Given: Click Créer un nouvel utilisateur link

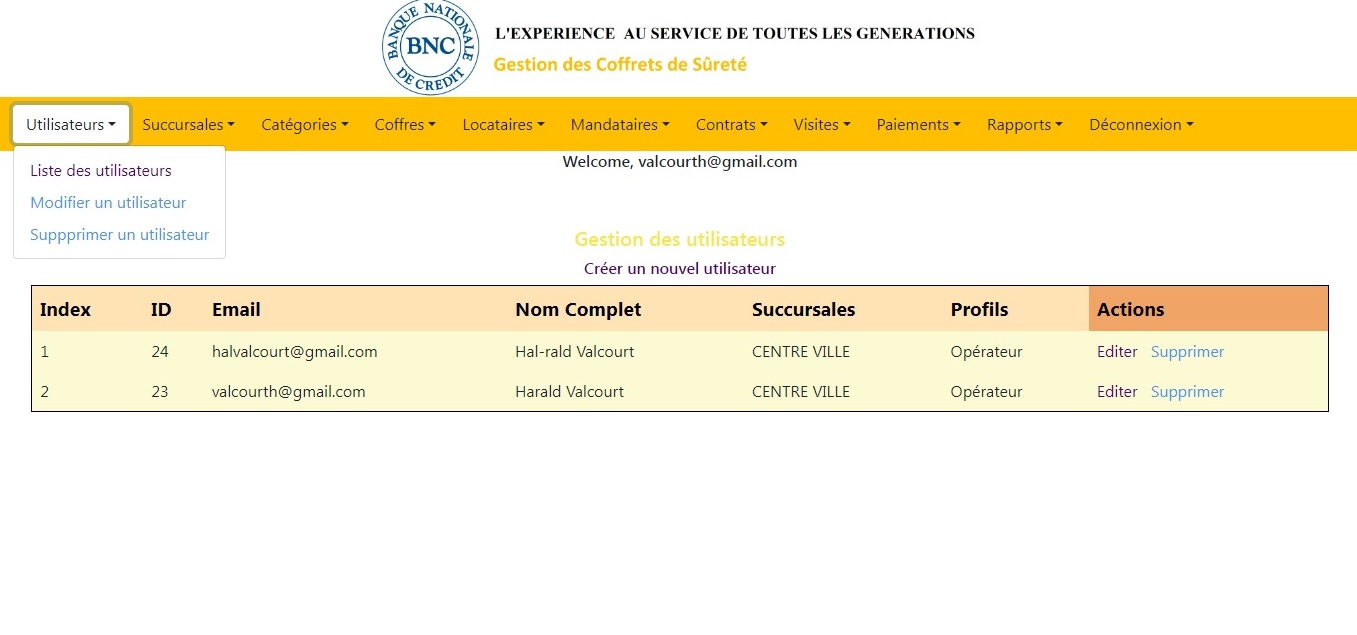Looking at the screenshot, I should pyautogui.click(x=679, y=269).
